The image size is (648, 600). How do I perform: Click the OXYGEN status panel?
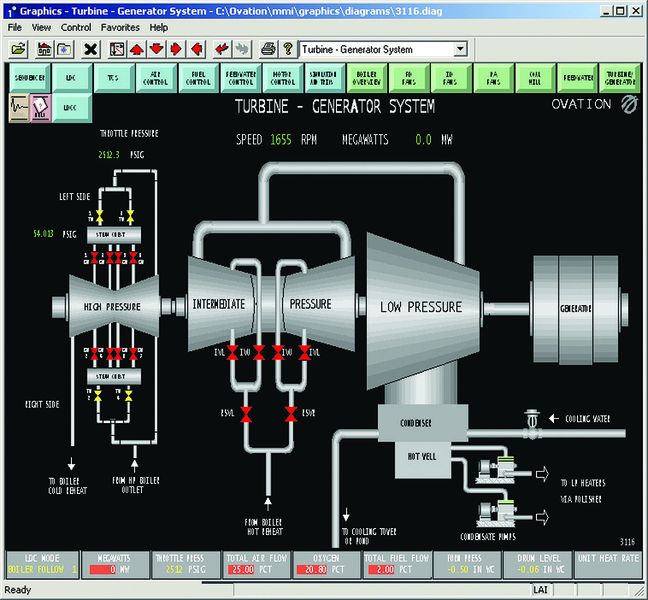tap(326, 564)
